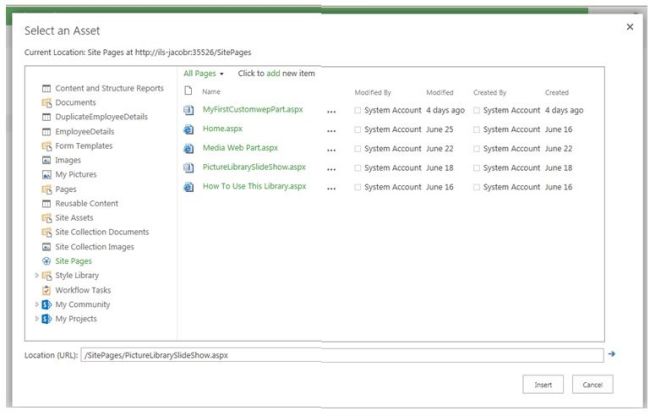The height and width of the screenshot is (416, 650).
Task: Click the How To Use This Library.aspx file icon
Action: [x=189, y=187]
